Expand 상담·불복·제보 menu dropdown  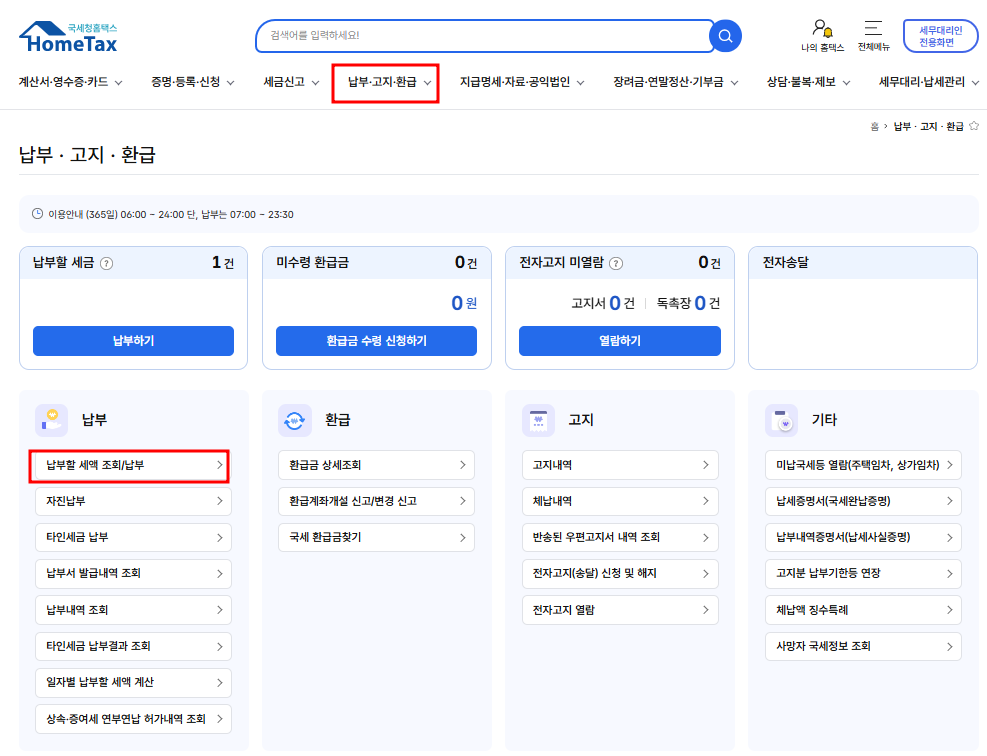(x=808, y=82)
